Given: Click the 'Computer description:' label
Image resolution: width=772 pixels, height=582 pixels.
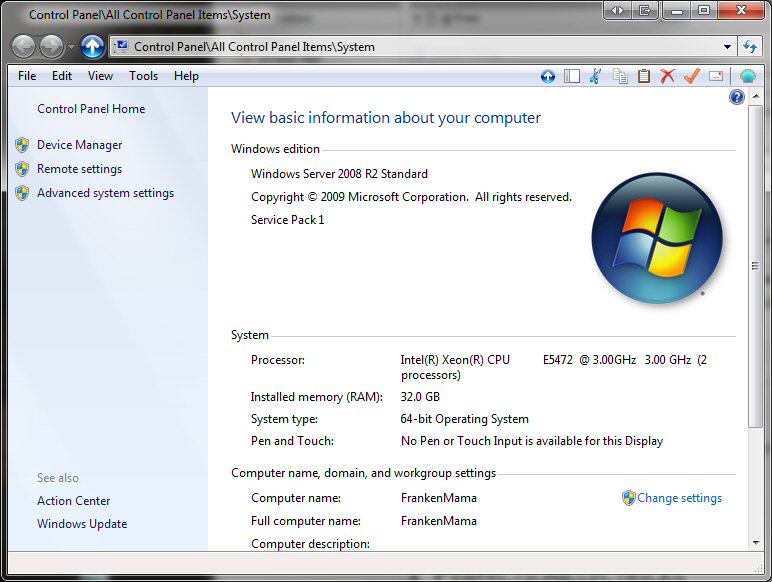Looking at the screenshot, I should pyautogui.click(x=310, y=544).
